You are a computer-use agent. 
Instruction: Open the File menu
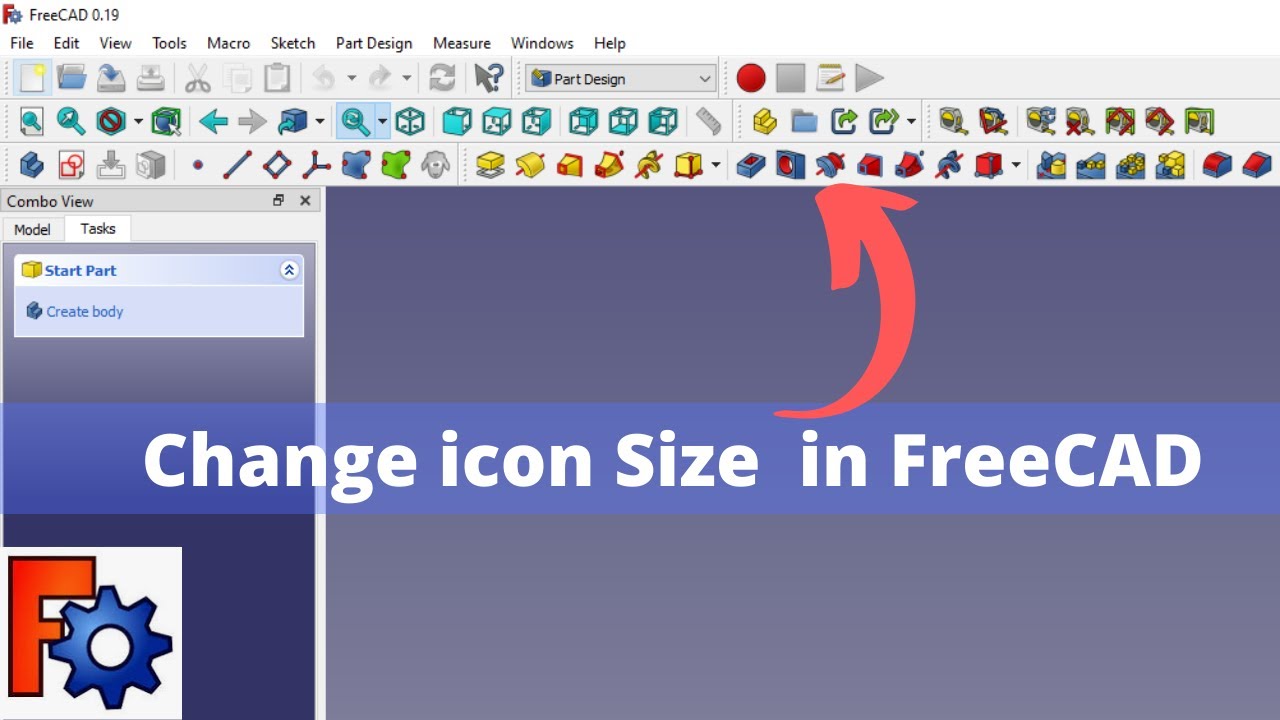click(21, 43)
